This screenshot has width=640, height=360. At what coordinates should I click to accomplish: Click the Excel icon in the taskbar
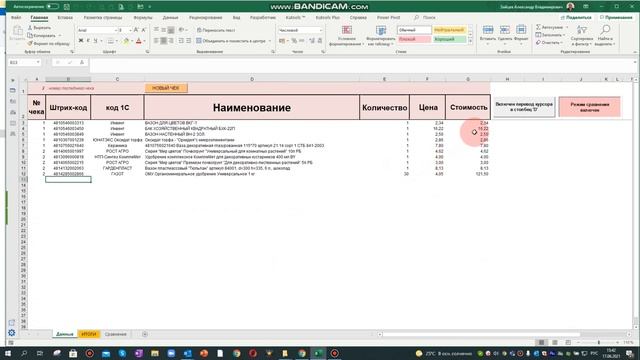(x=318, y=353)
